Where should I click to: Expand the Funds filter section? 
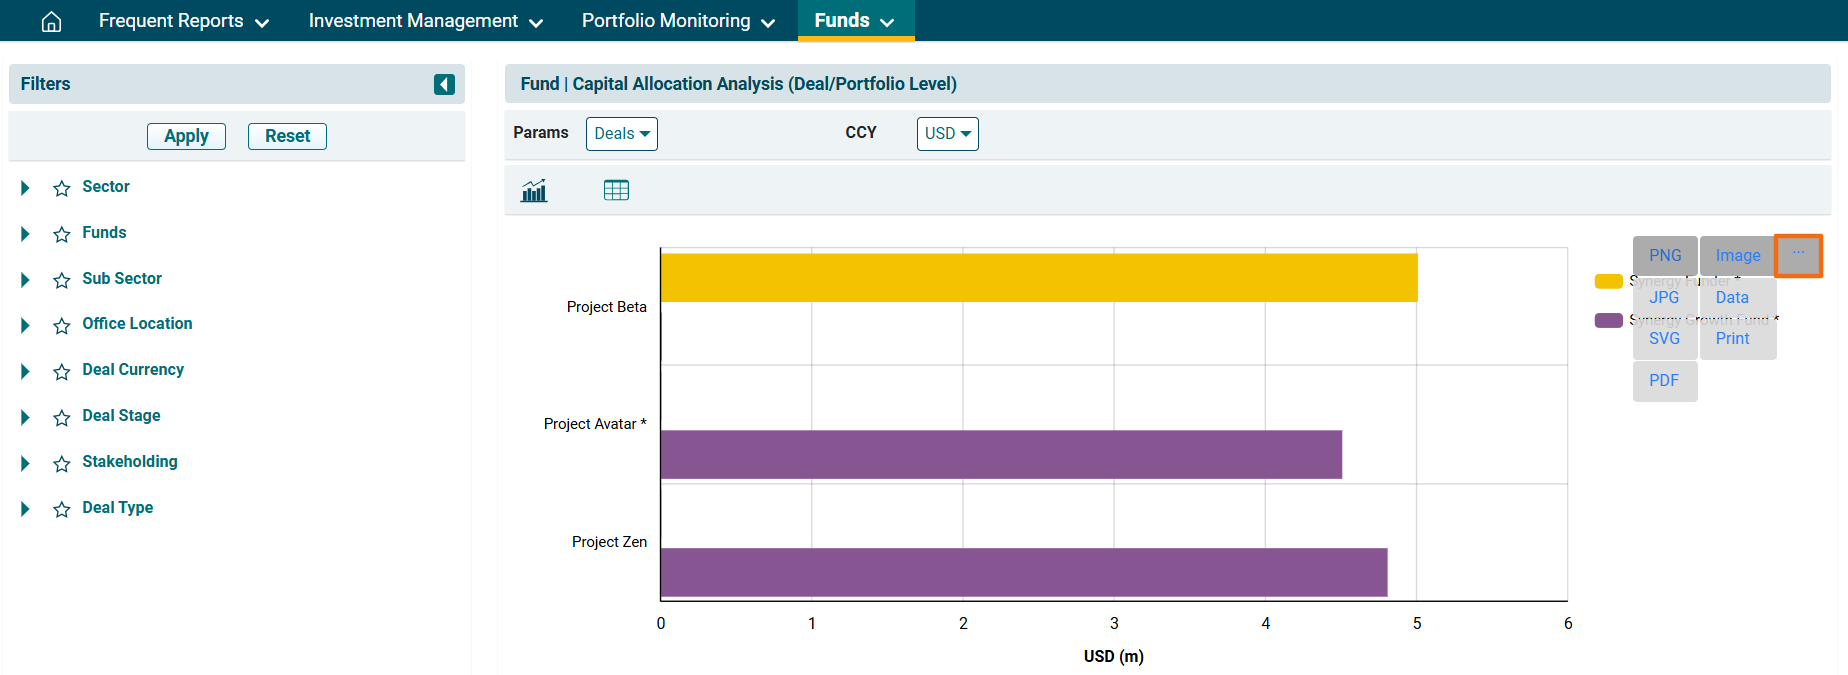tap(26, 234)
